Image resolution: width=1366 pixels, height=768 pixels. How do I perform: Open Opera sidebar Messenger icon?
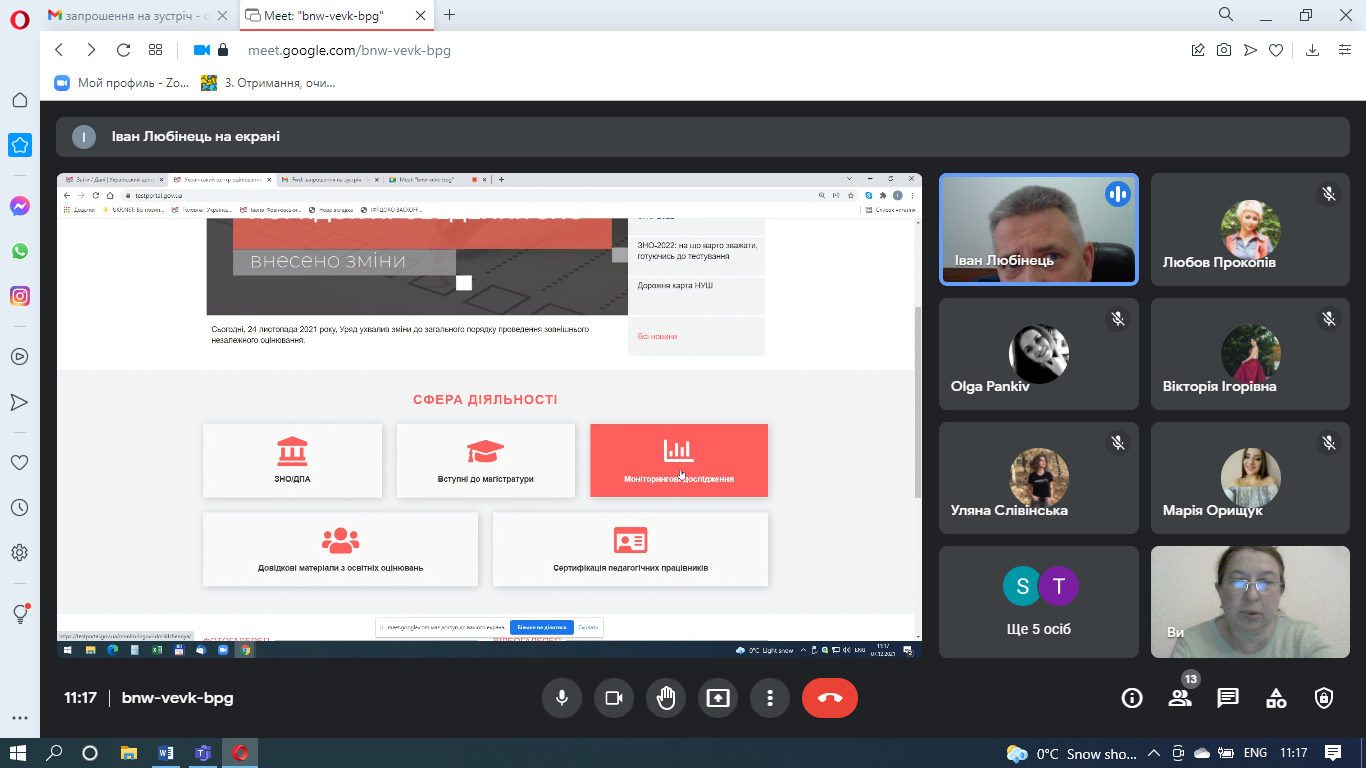(x=20, y=206)
